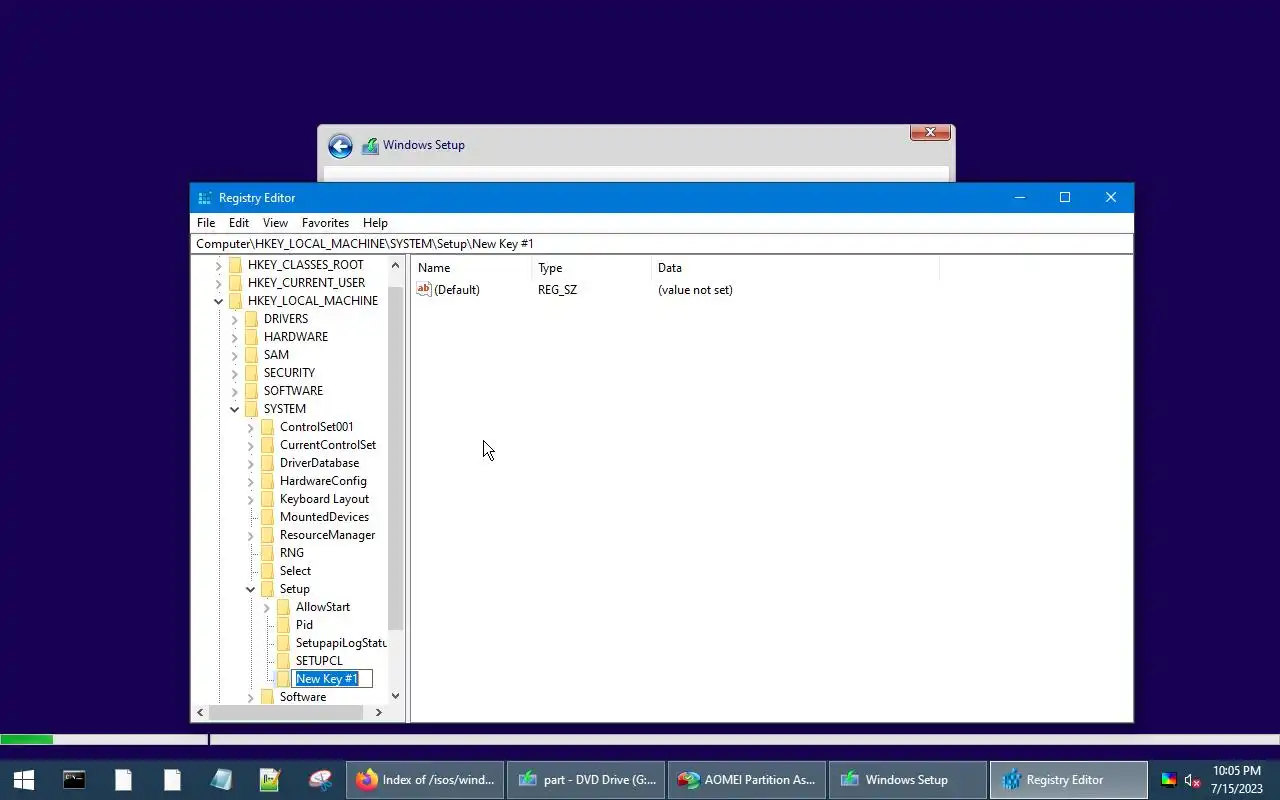The image size is (1280, 800).
Task: Select the HKEY_CURRENT_USER folder icon
Action: pos(236,283)
